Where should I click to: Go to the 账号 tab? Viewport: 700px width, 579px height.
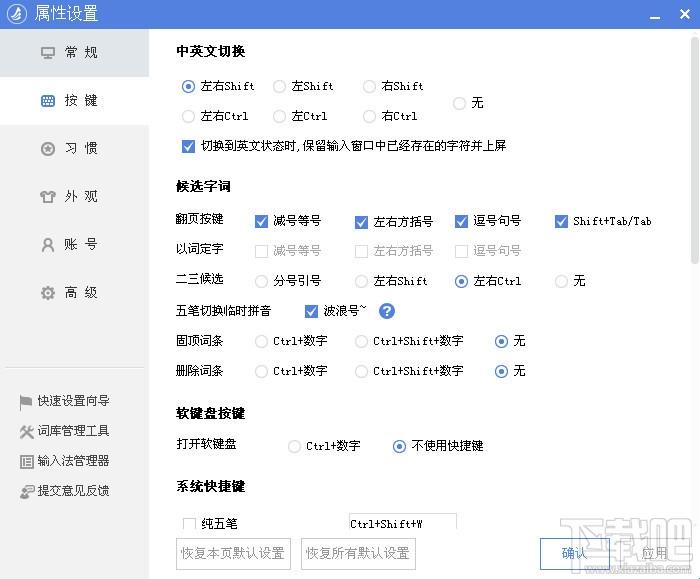point(74,244)
